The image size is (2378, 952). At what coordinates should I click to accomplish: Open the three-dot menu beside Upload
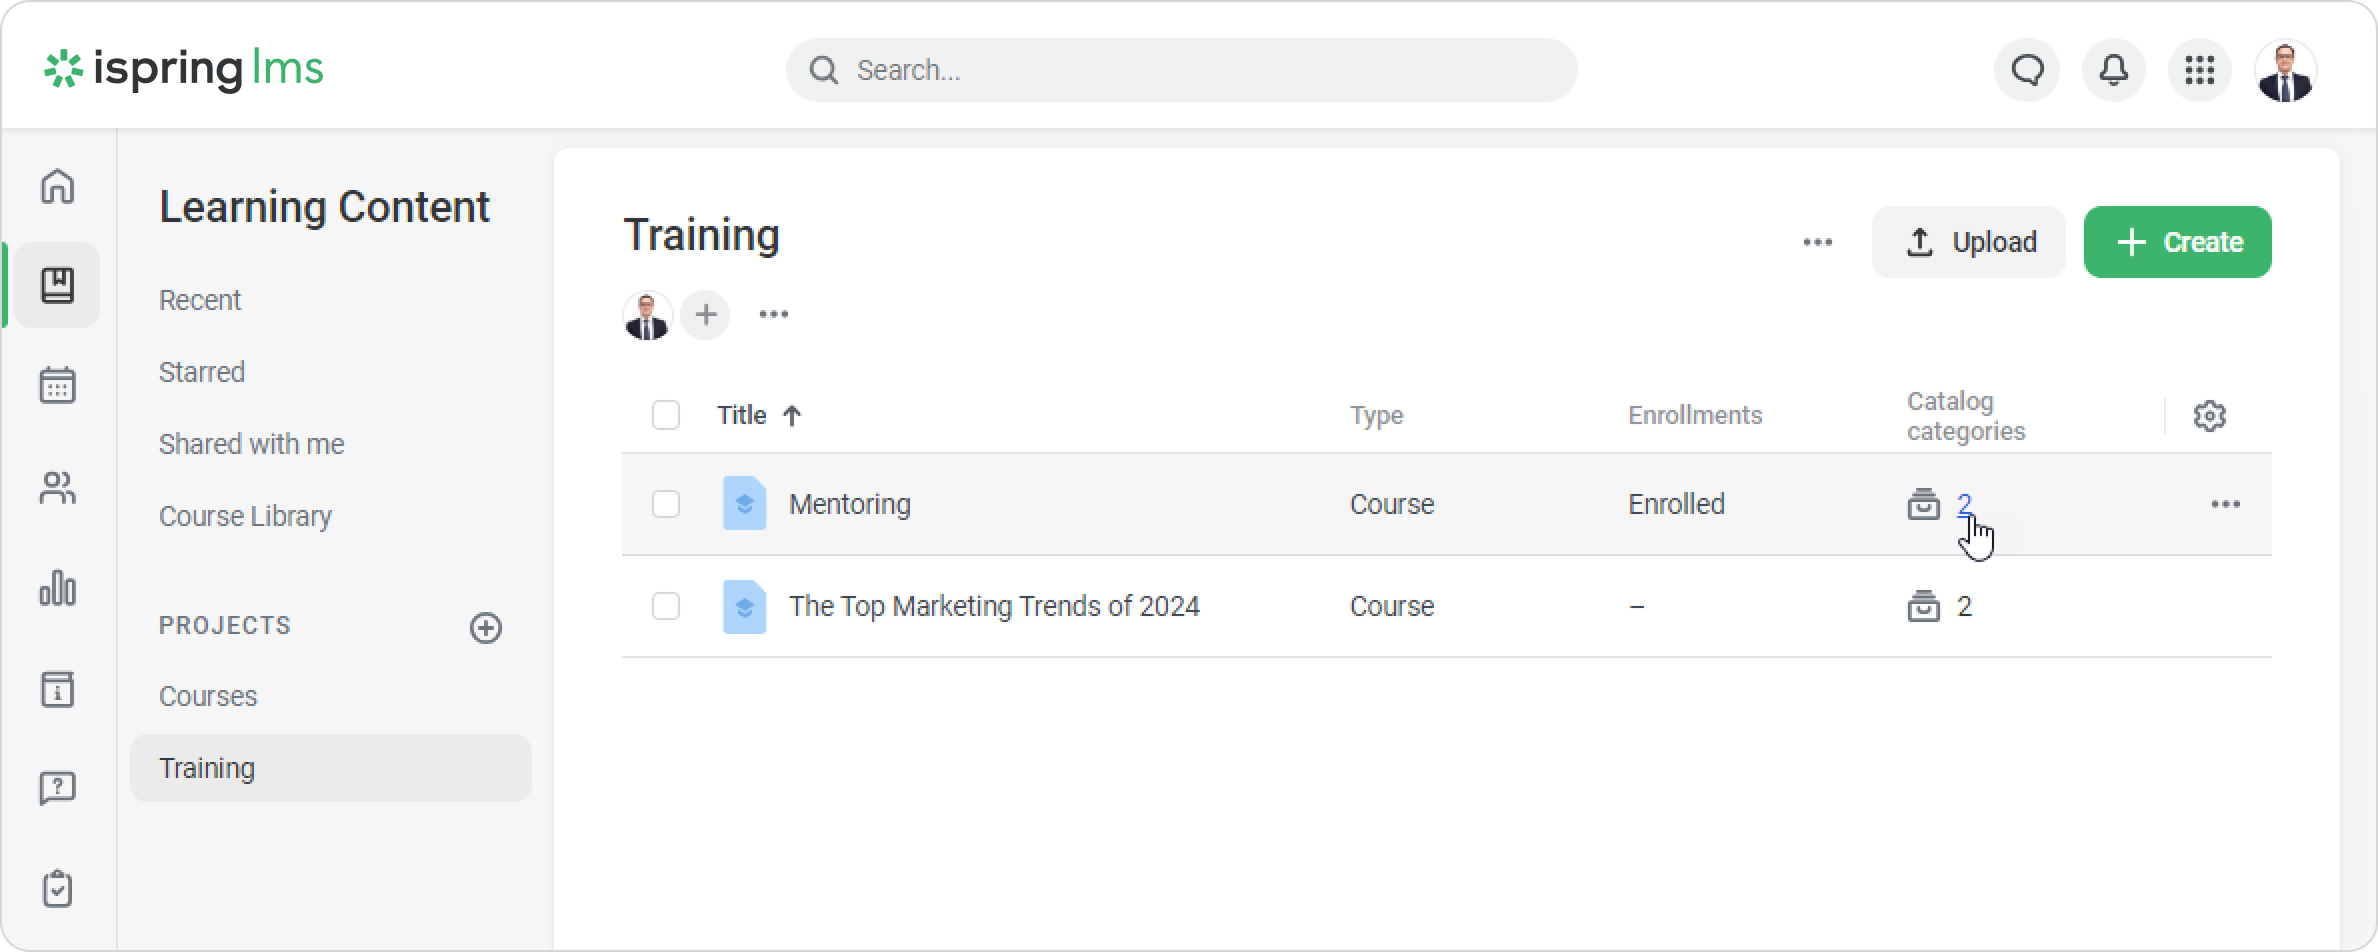click(x=1817, y=242)
